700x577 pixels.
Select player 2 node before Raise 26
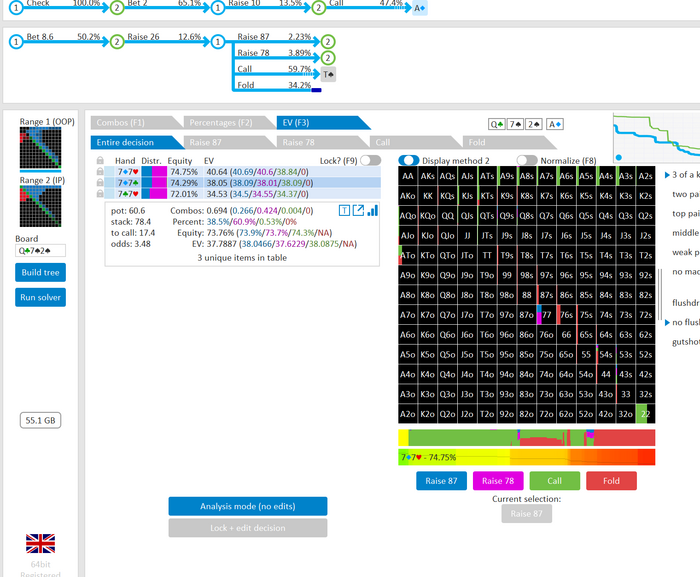(x=117, y=42)
